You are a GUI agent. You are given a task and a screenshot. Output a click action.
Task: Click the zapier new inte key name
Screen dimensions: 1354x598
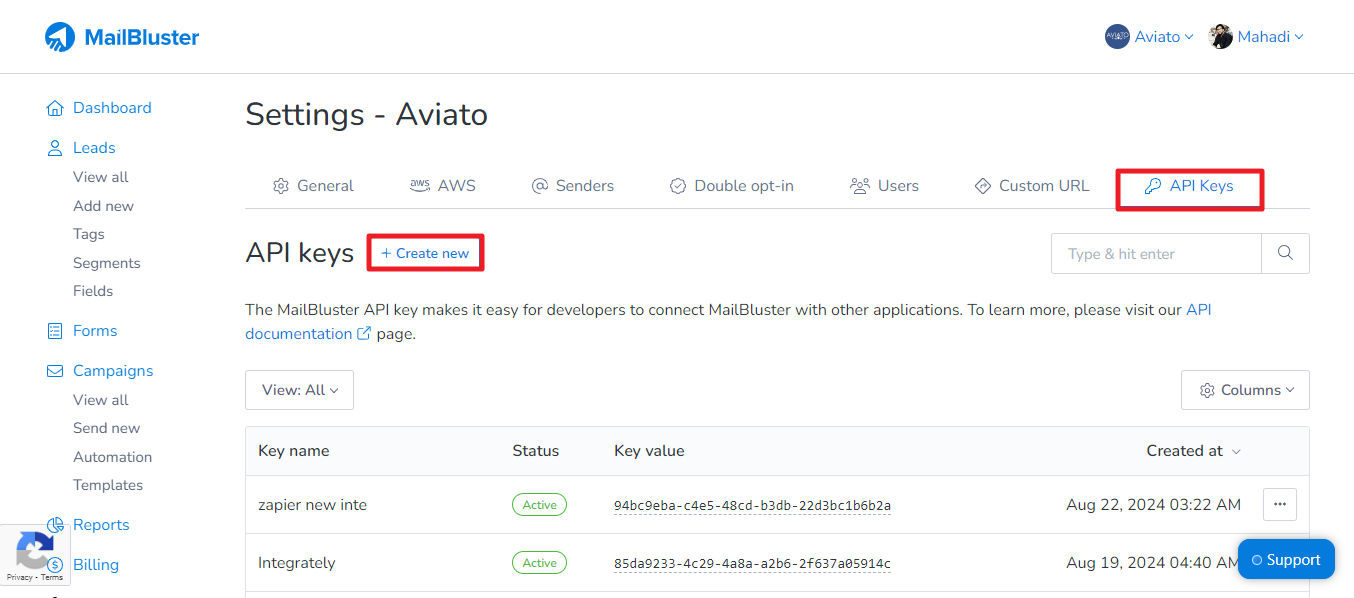pyautogui.click(x=313, y=505)
